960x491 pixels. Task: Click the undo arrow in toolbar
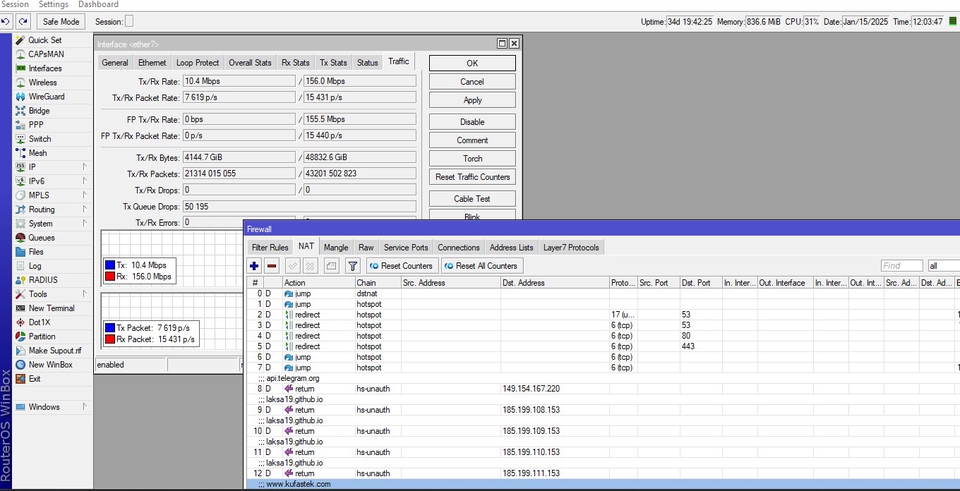(6, 21)
